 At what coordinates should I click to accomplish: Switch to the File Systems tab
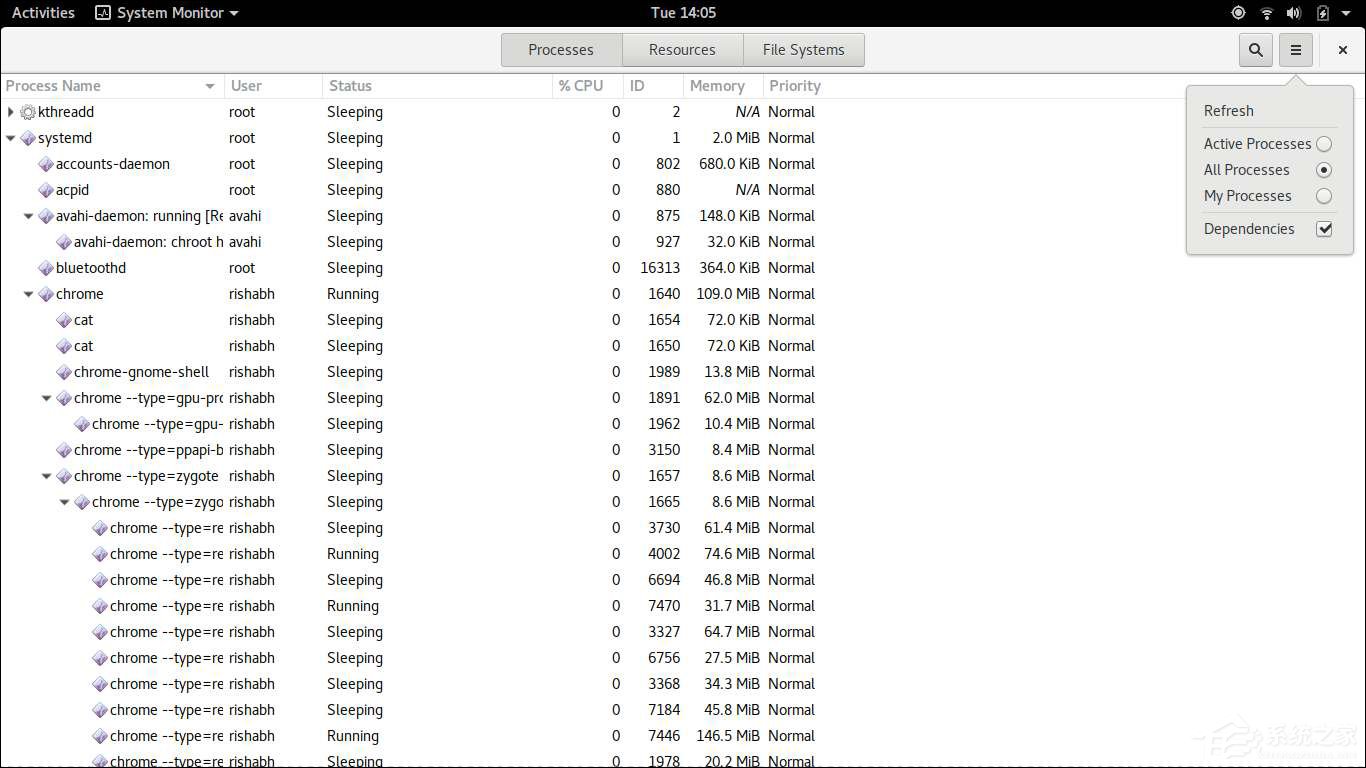(803, 50)
